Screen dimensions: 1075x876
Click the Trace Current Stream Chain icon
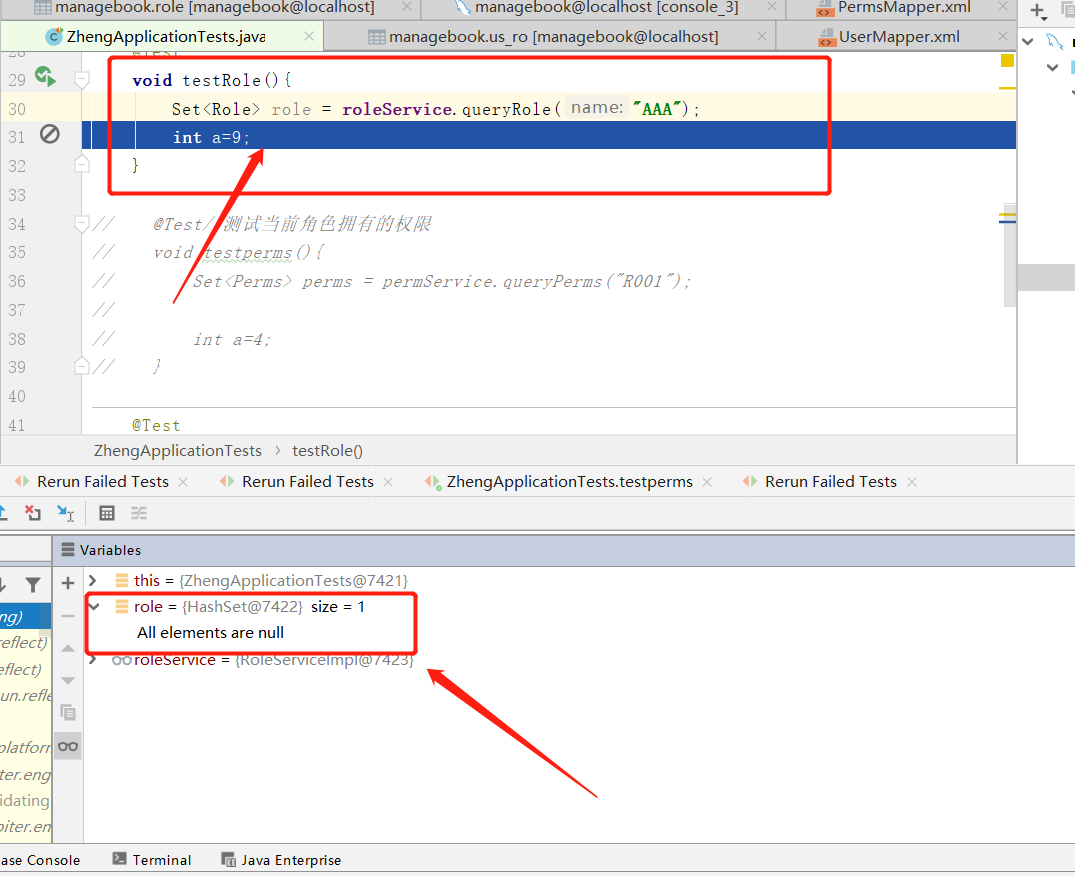pos(139,513)
